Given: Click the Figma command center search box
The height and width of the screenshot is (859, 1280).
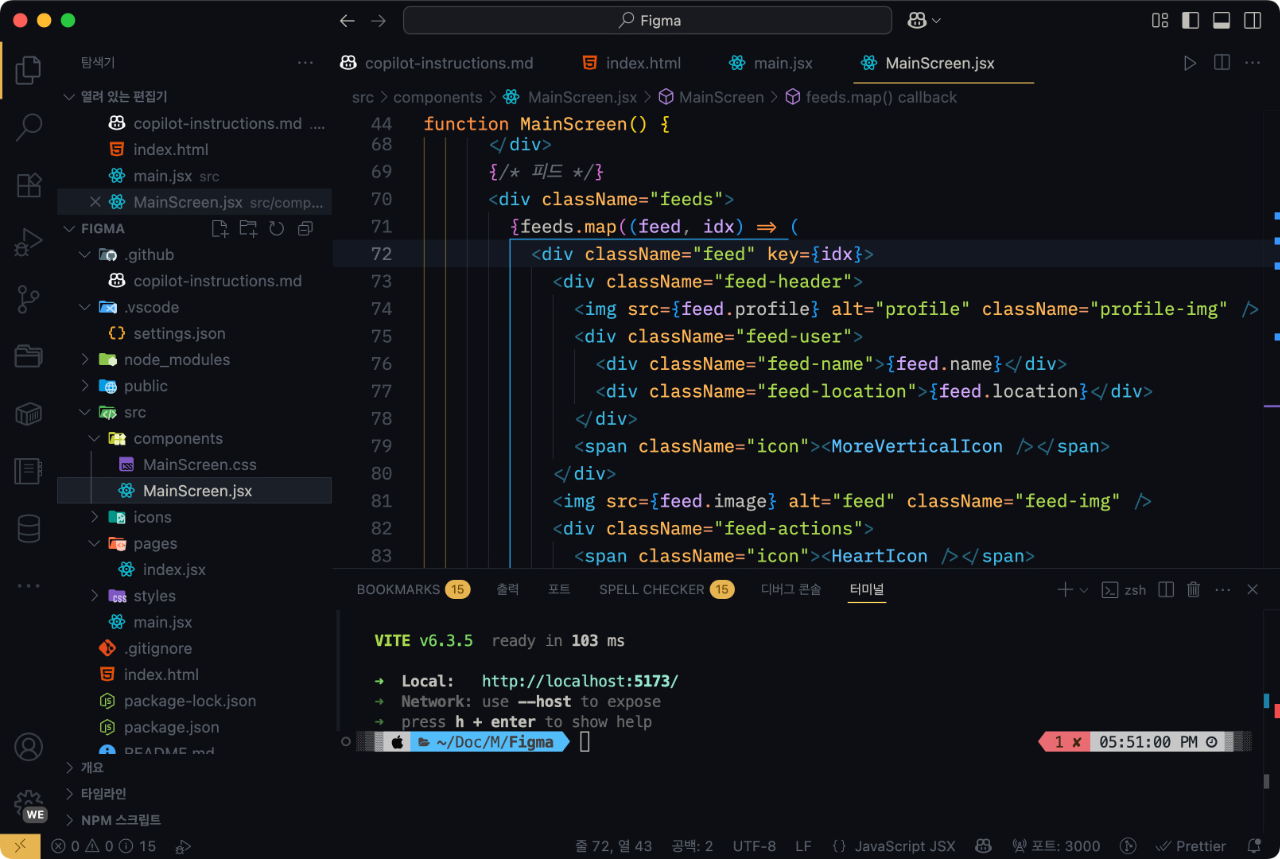Looking at the screenshot, I should 647,20.
